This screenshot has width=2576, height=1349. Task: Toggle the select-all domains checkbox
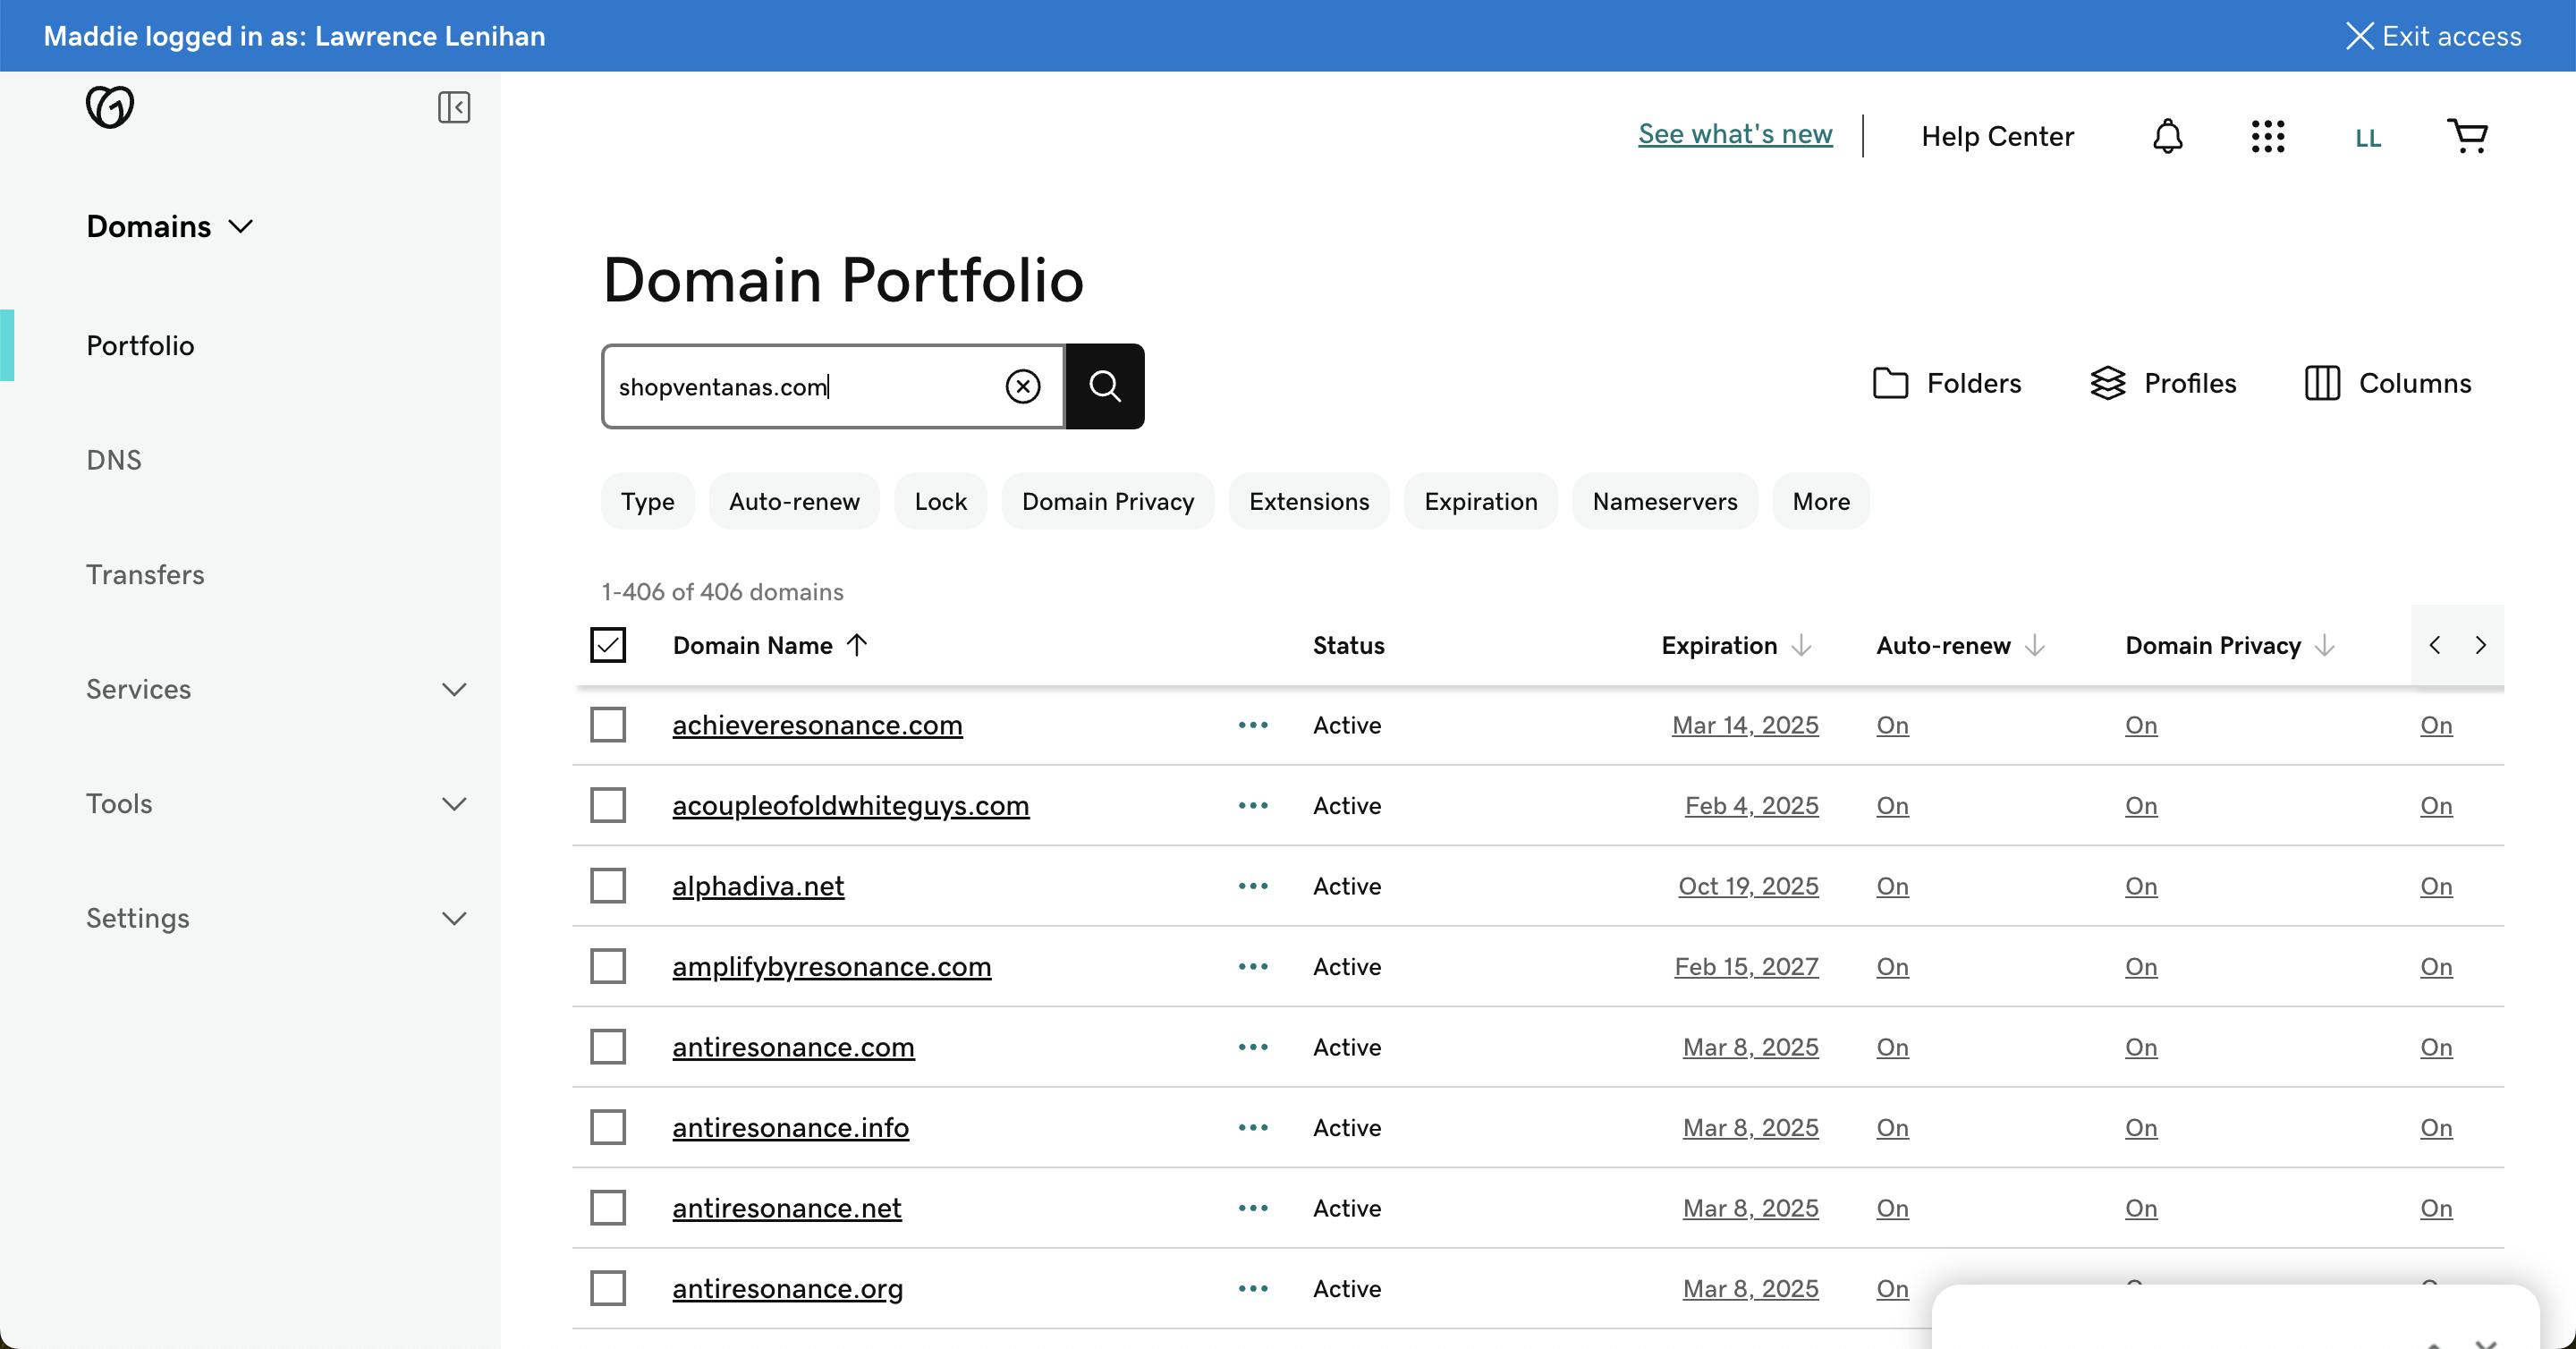[608, 645]
